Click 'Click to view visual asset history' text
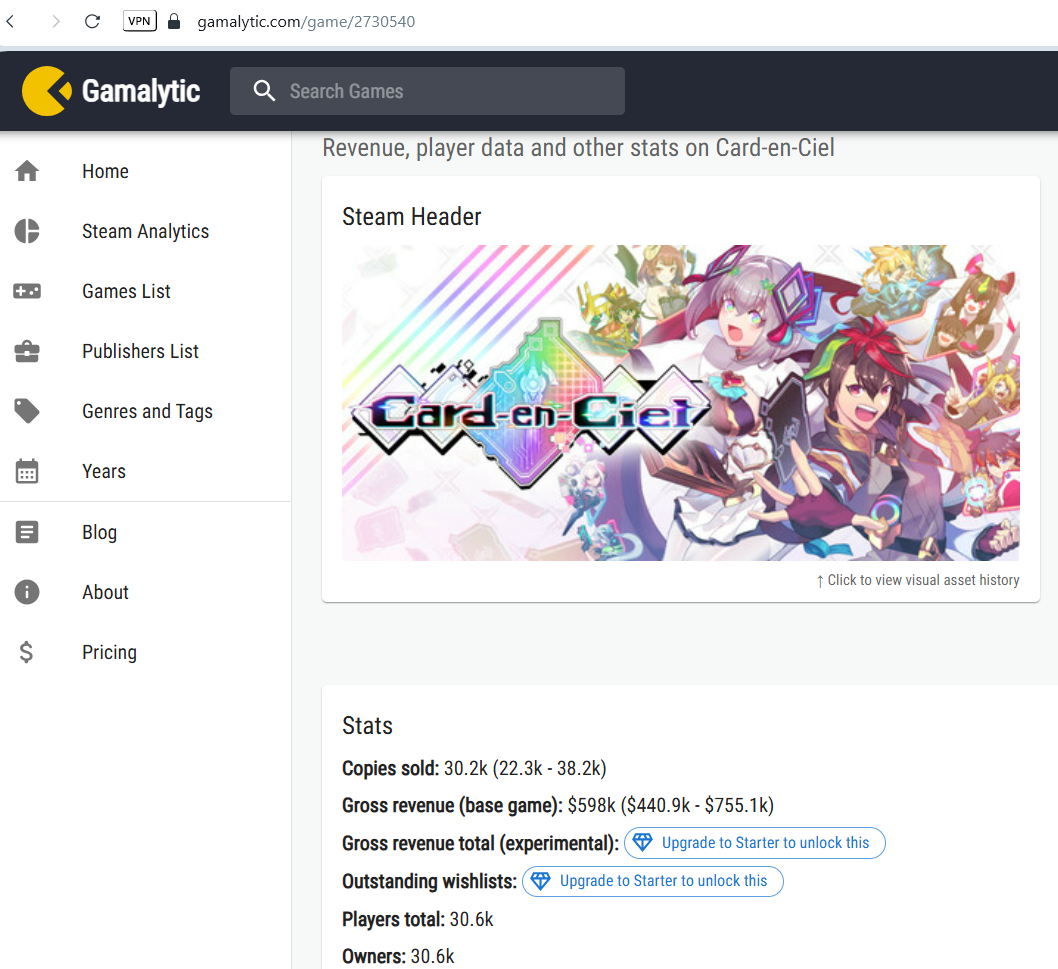The height and width of the screenshot is (969, 1058). pos(918,580)
